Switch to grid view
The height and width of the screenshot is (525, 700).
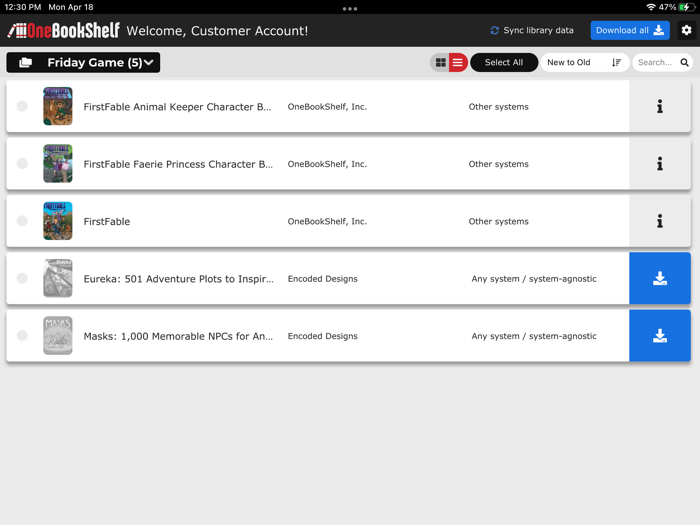click(441, 62)
